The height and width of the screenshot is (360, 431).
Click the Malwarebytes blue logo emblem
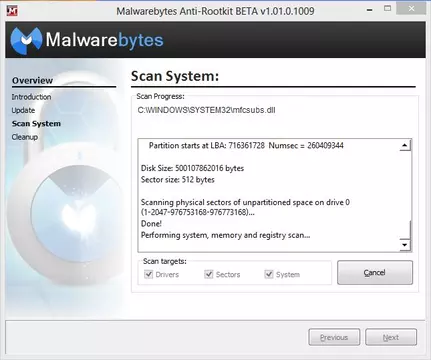[26, 41]
